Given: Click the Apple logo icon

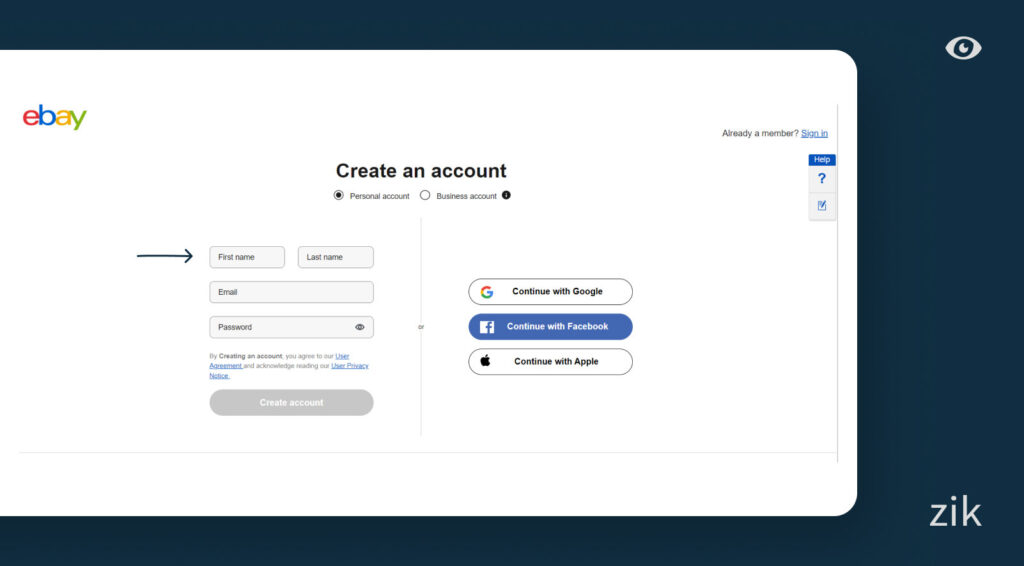Looking at the screenshot, I should point(486,361).
